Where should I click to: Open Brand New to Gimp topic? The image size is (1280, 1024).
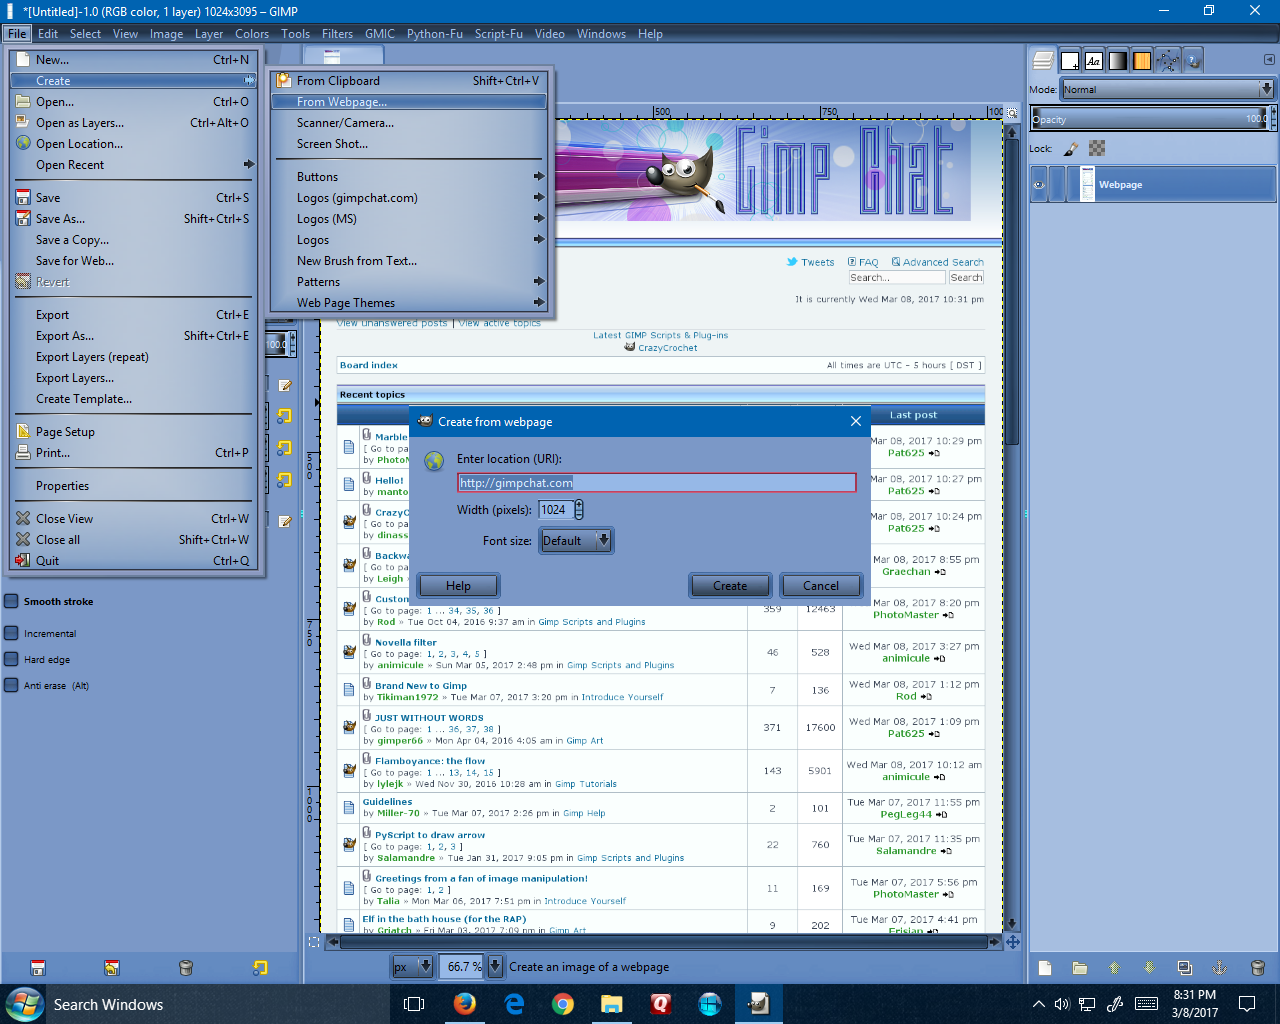click(421, 686)
